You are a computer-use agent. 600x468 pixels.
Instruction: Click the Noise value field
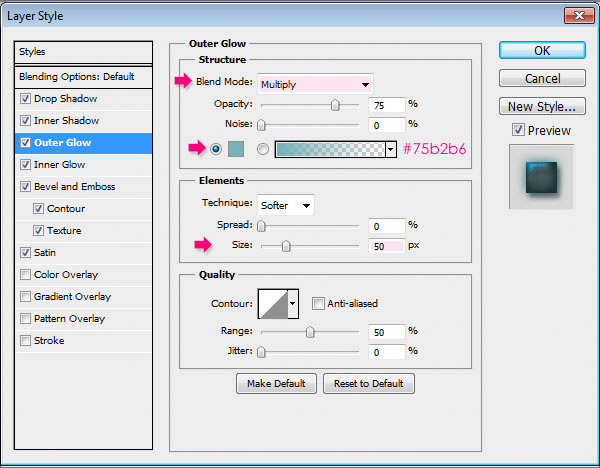pyautogui.click(x=386, y=125)
